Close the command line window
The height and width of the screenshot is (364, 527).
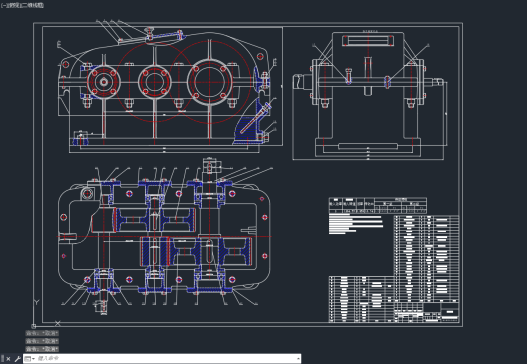point(8,359)
